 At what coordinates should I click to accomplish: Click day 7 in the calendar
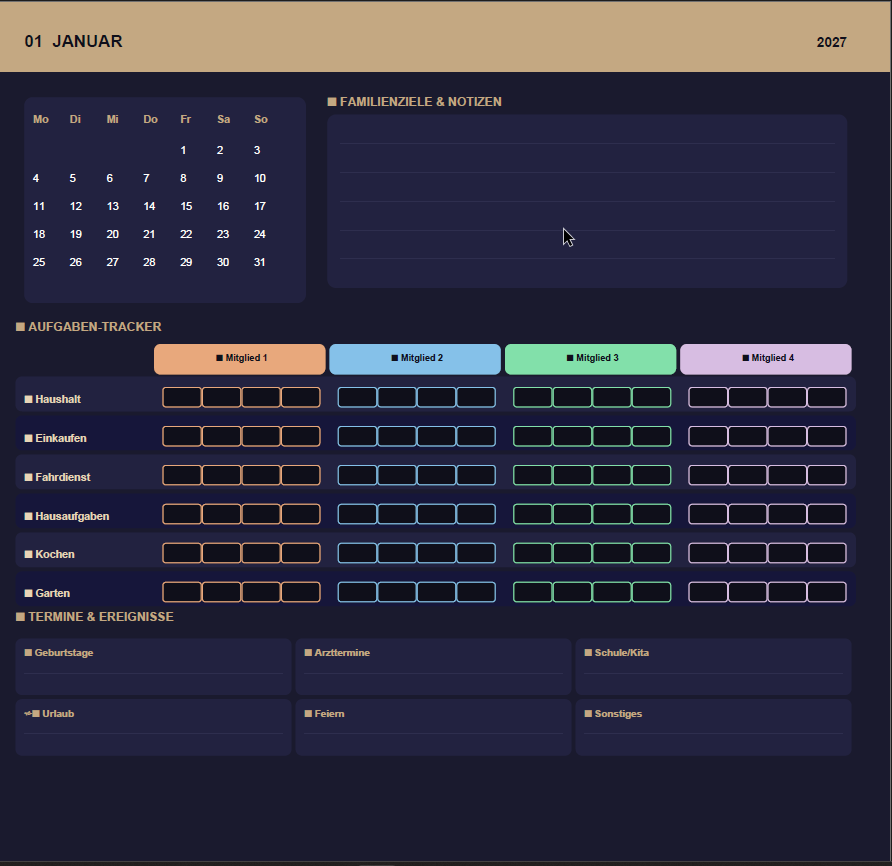(x=146, y=178)
